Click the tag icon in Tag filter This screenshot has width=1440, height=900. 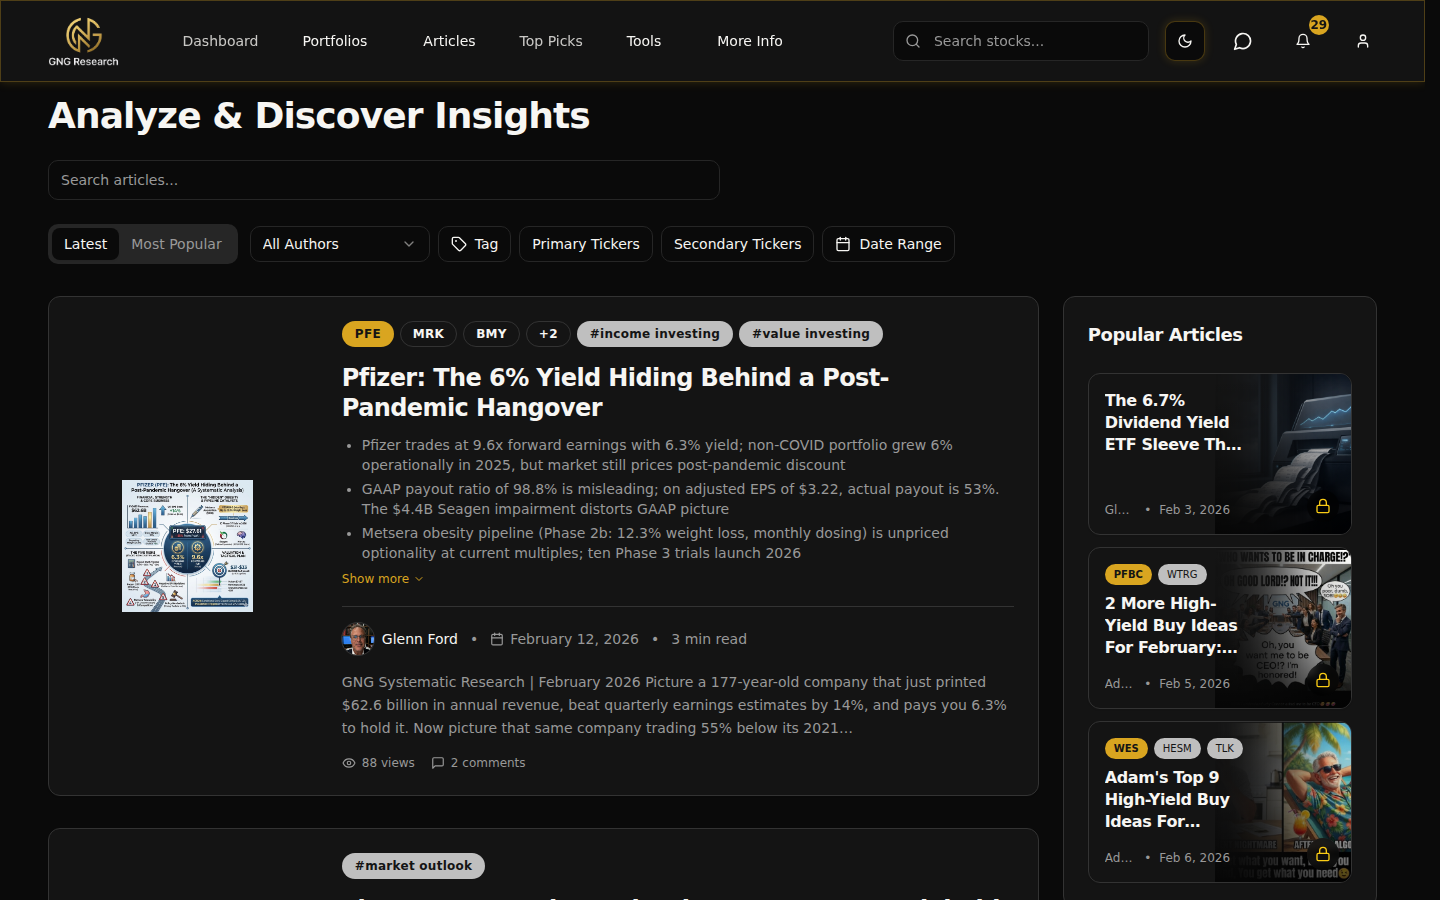point(459,244)
